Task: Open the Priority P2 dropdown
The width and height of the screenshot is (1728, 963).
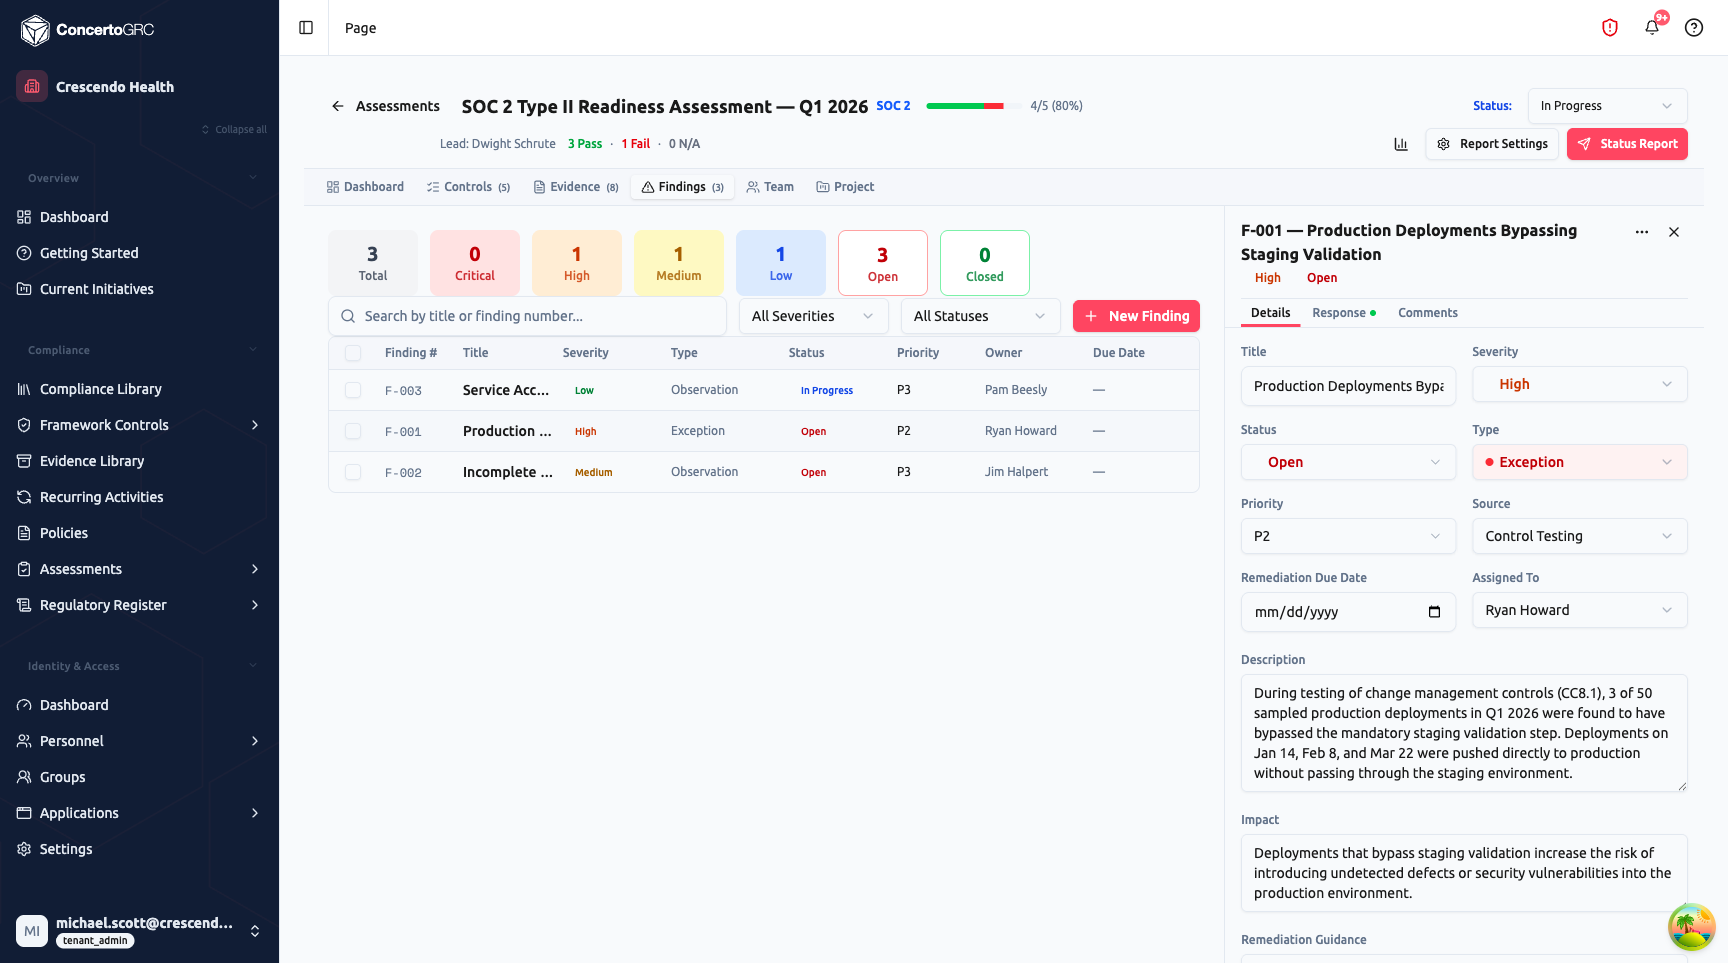Action: click(x=1348, y=536)
